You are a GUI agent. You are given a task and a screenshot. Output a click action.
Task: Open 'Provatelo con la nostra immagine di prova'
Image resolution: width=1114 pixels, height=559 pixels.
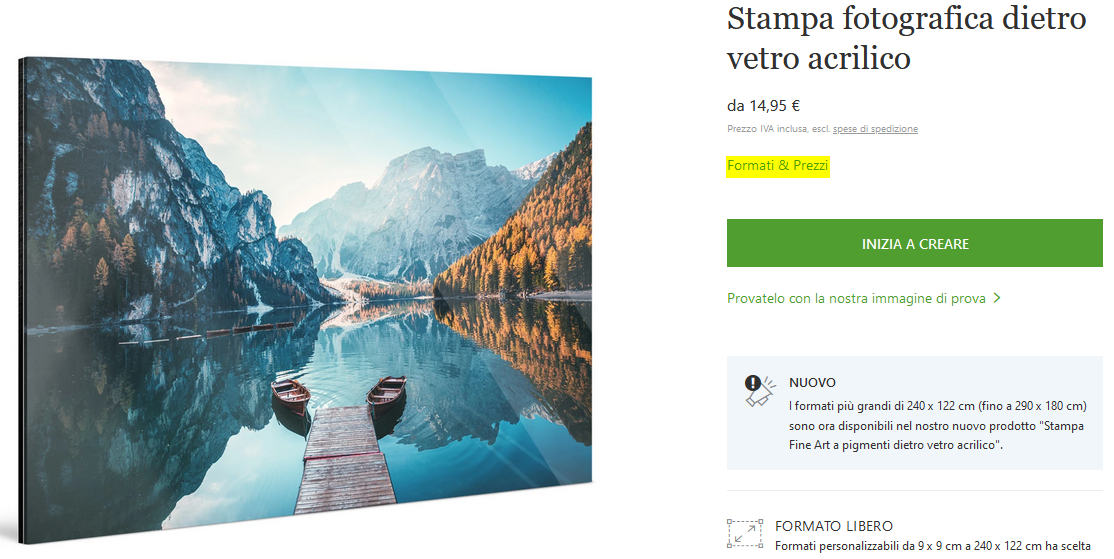point(856,298)
